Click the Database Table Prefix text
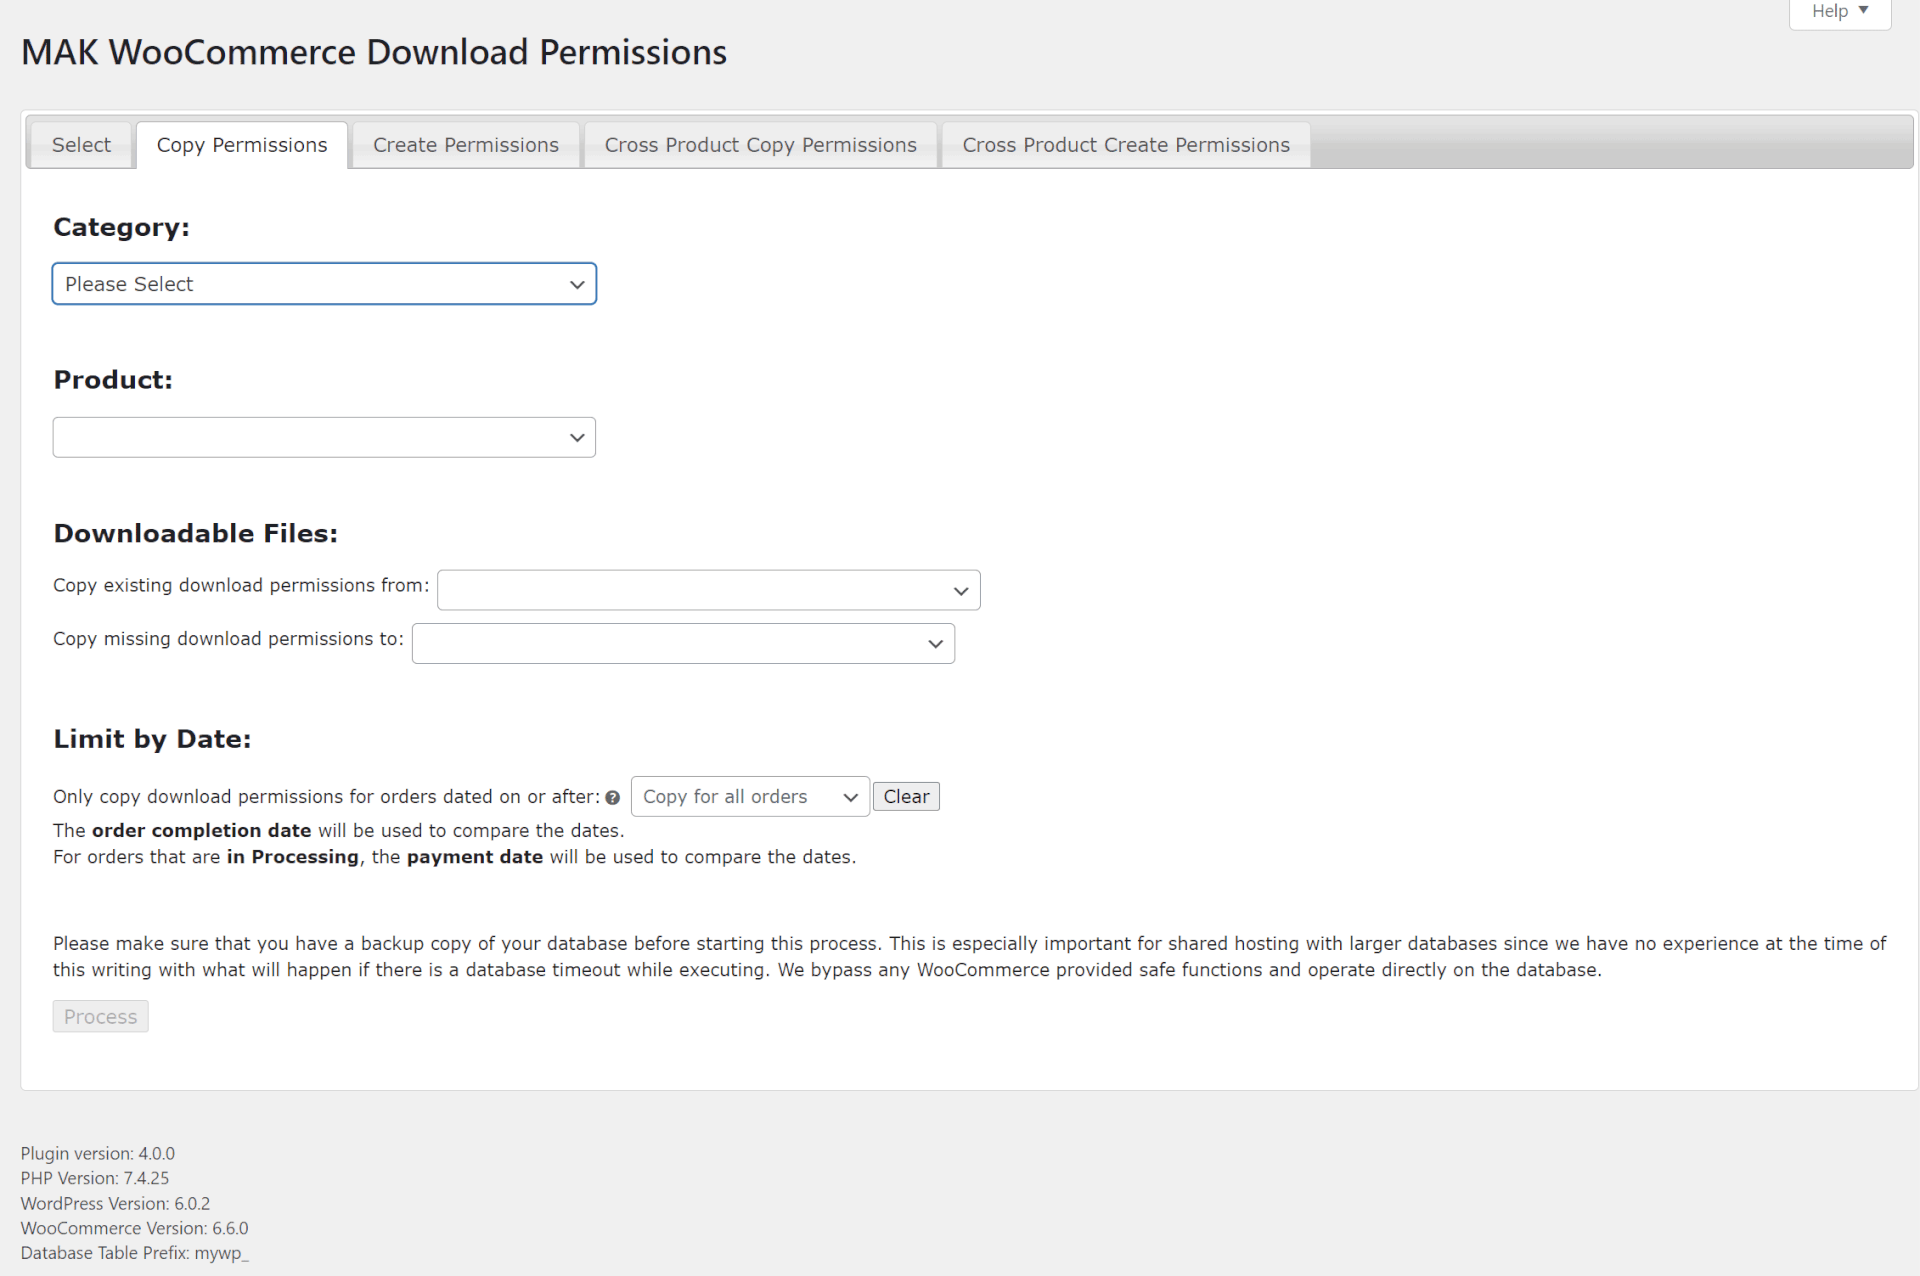Screen dimensions: 1920x1276 [134, 1253]
